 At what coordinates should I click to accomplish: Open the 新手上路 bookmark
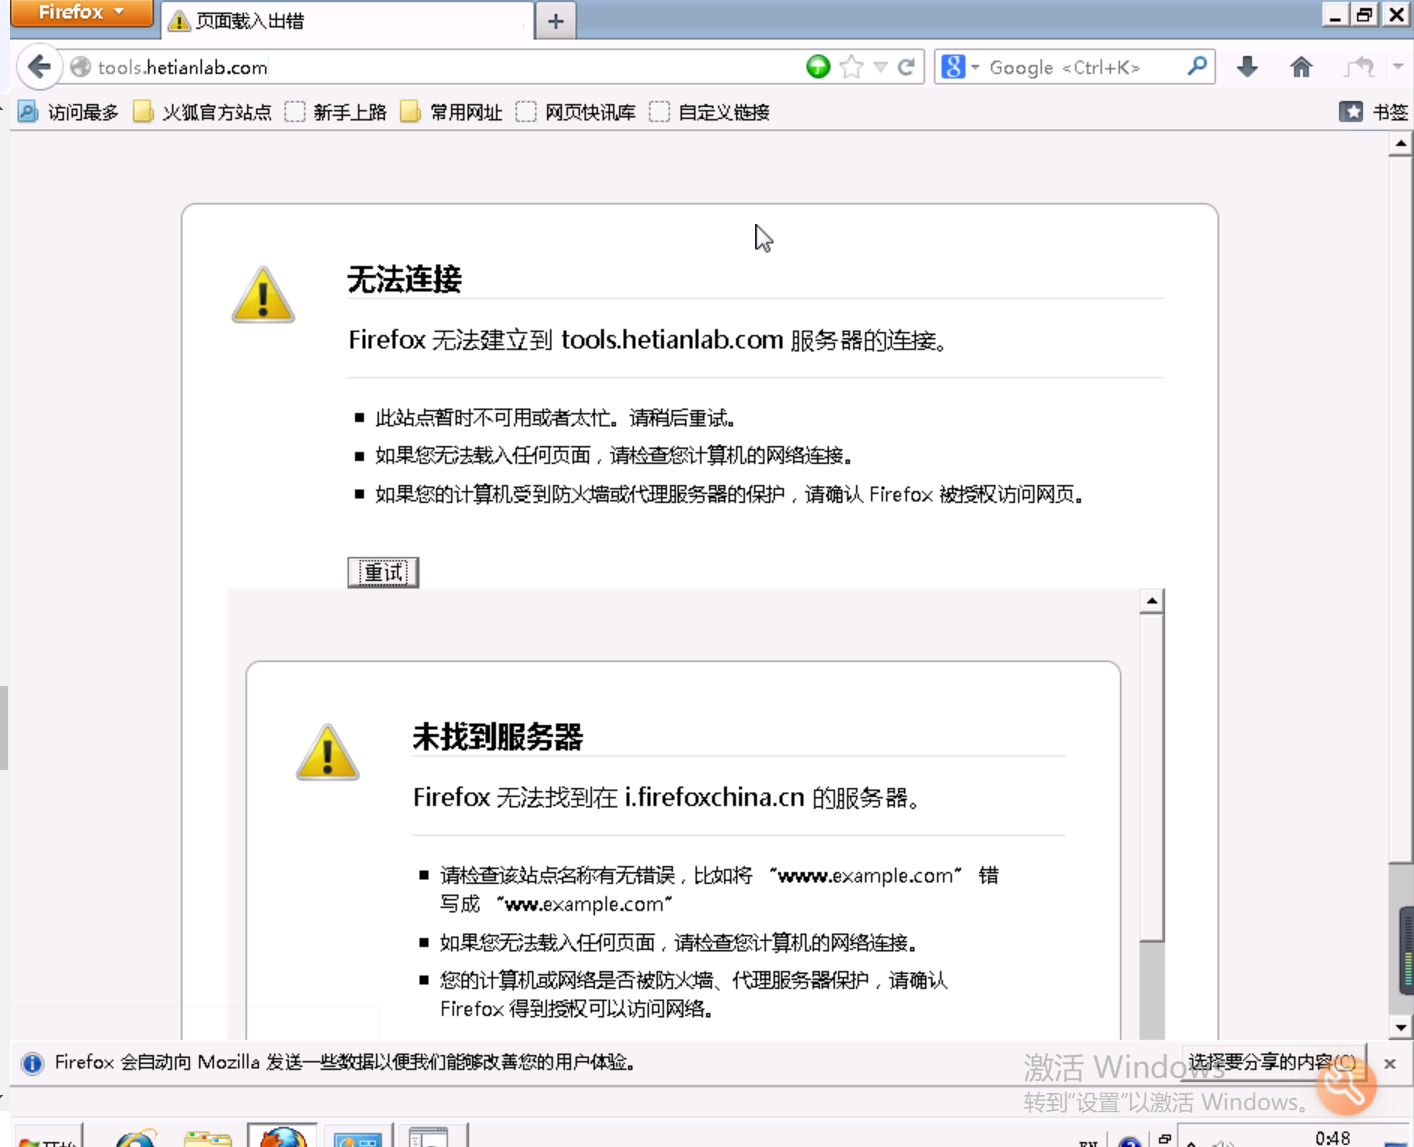click(x=336, y=112)
